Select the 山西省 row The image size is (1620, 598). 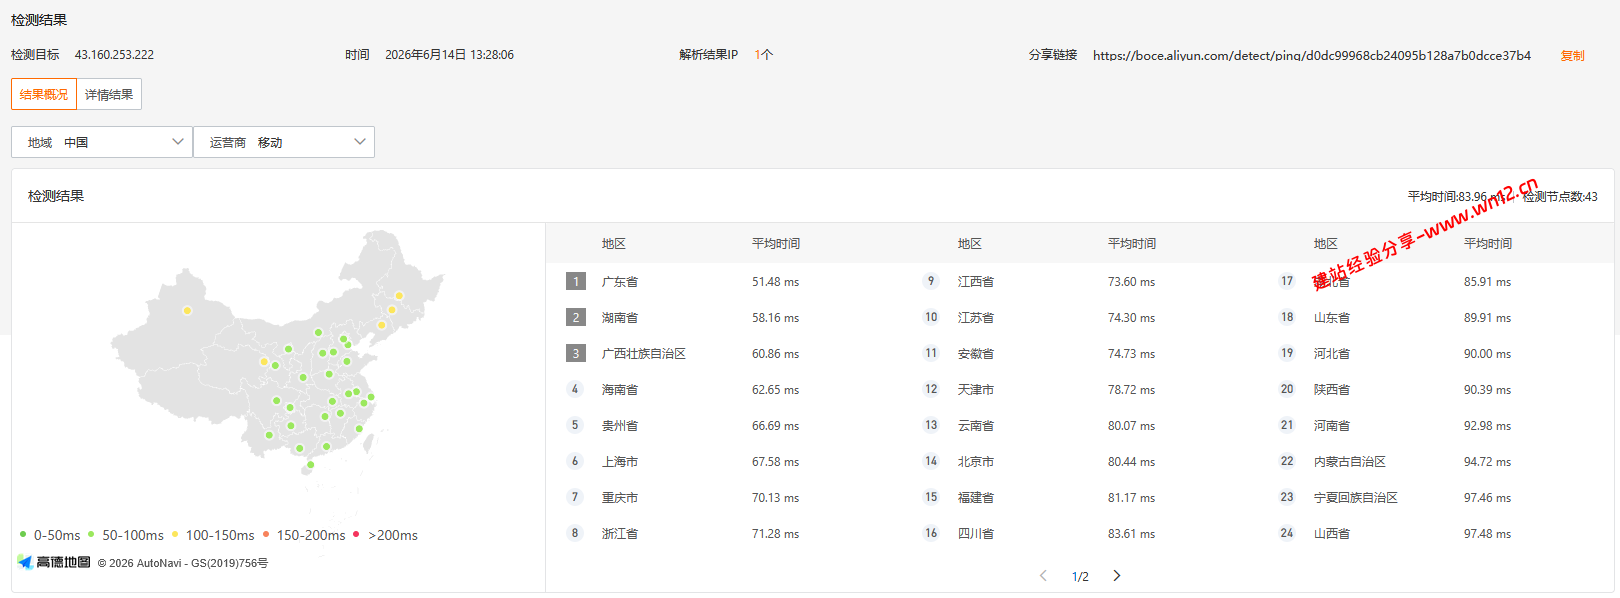pos(1436,534)
